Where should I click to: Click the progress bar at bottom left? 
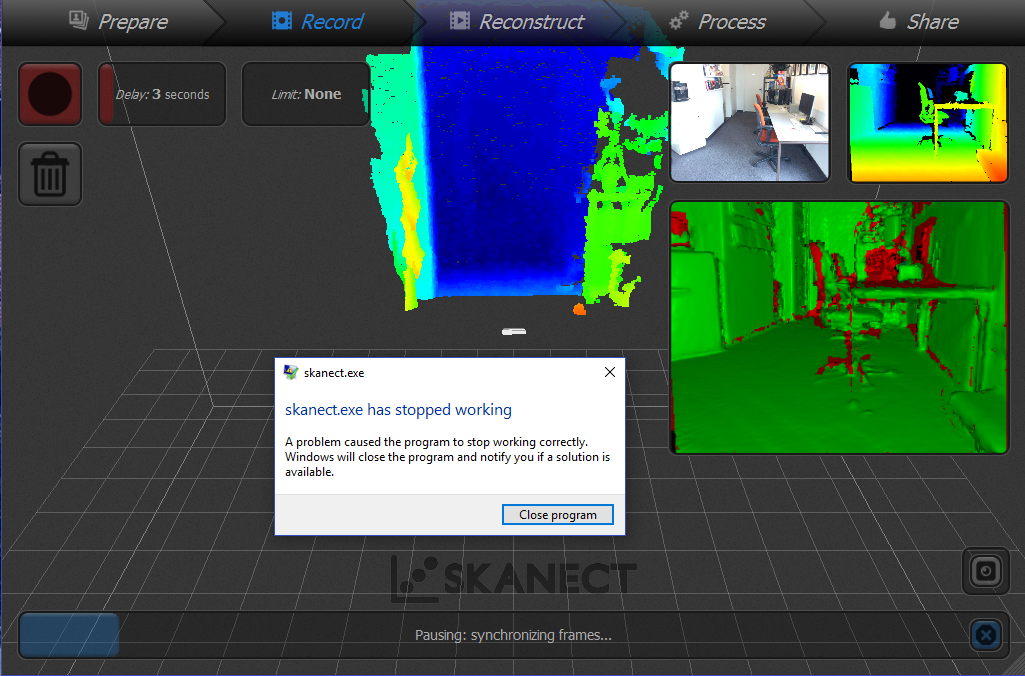[x=68, y=634]
